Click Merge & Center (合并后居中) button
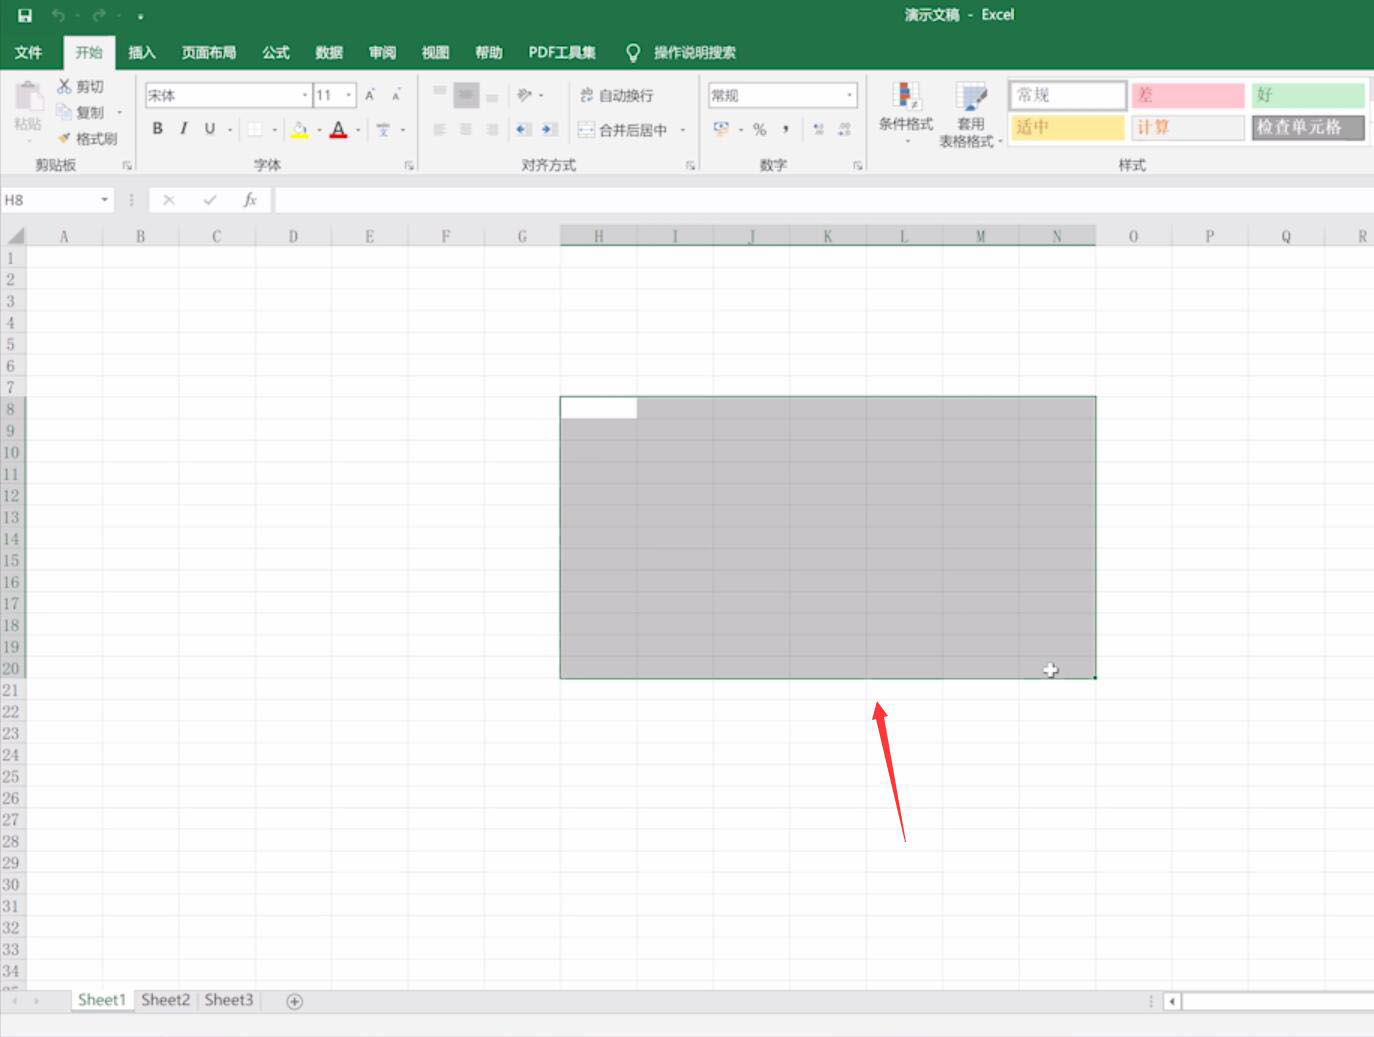The image size is (1374, 1037). (622, 130)
